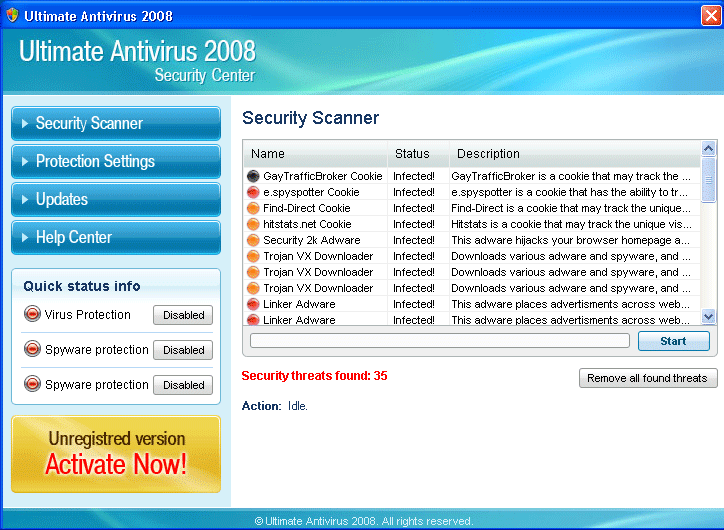Close the Ultimate Antivirus 2008 window
Viewport: 724px width, 530px height.
[x=712, y=16]
